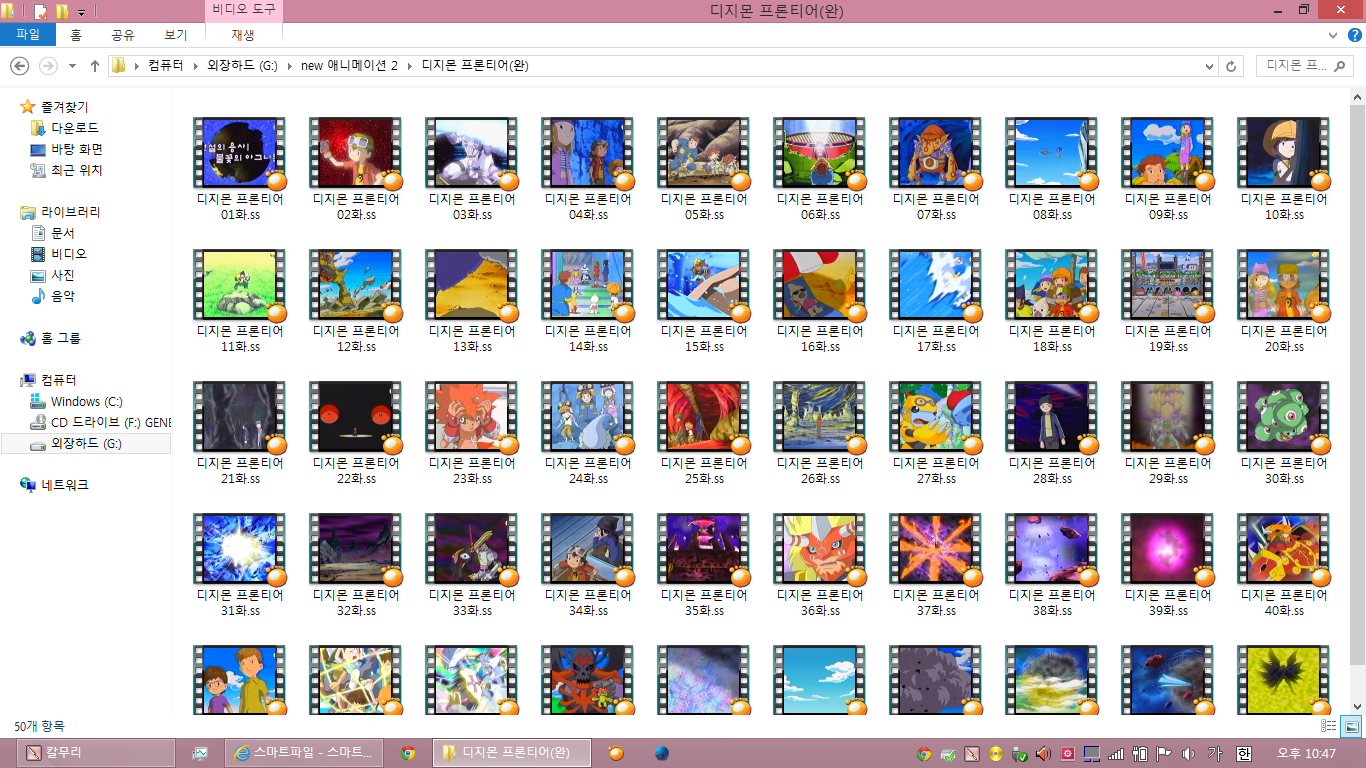The width and height of the screenshot is (1366, 768).
Task: Click the battery power tray icon
Action: pos(1140,753)
